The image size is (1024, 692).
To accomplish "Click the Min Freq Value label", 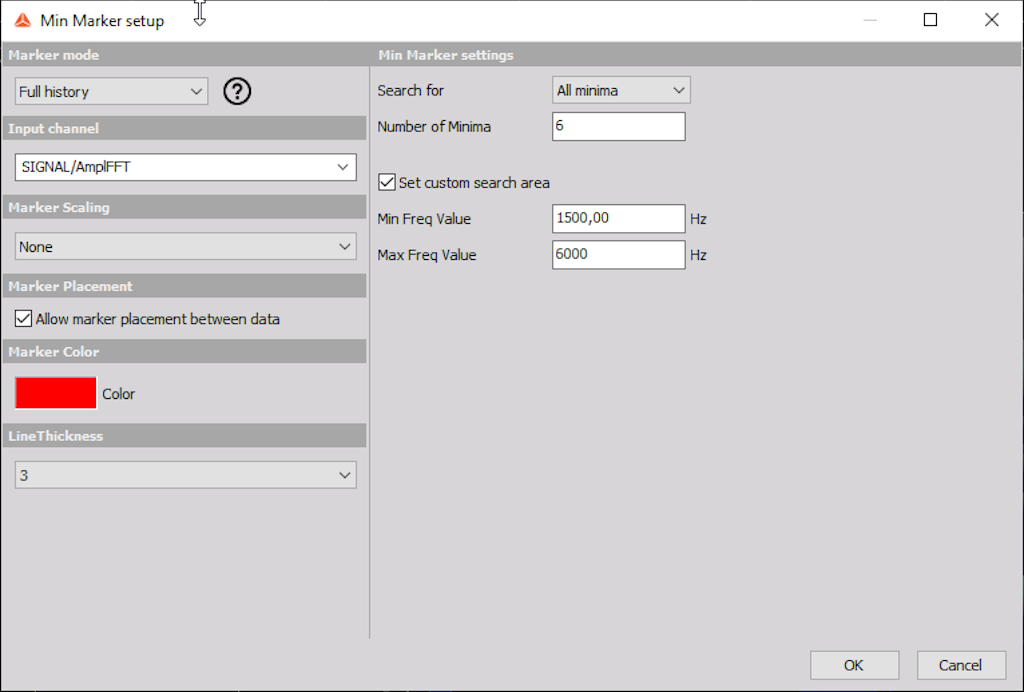I will point(424,219).
